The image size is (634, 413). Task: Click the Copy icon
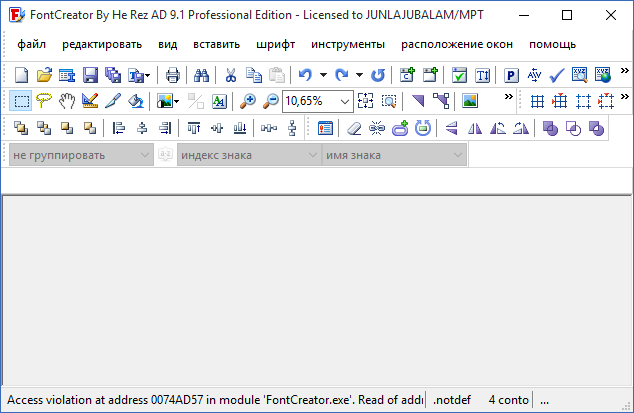(254, 75)
